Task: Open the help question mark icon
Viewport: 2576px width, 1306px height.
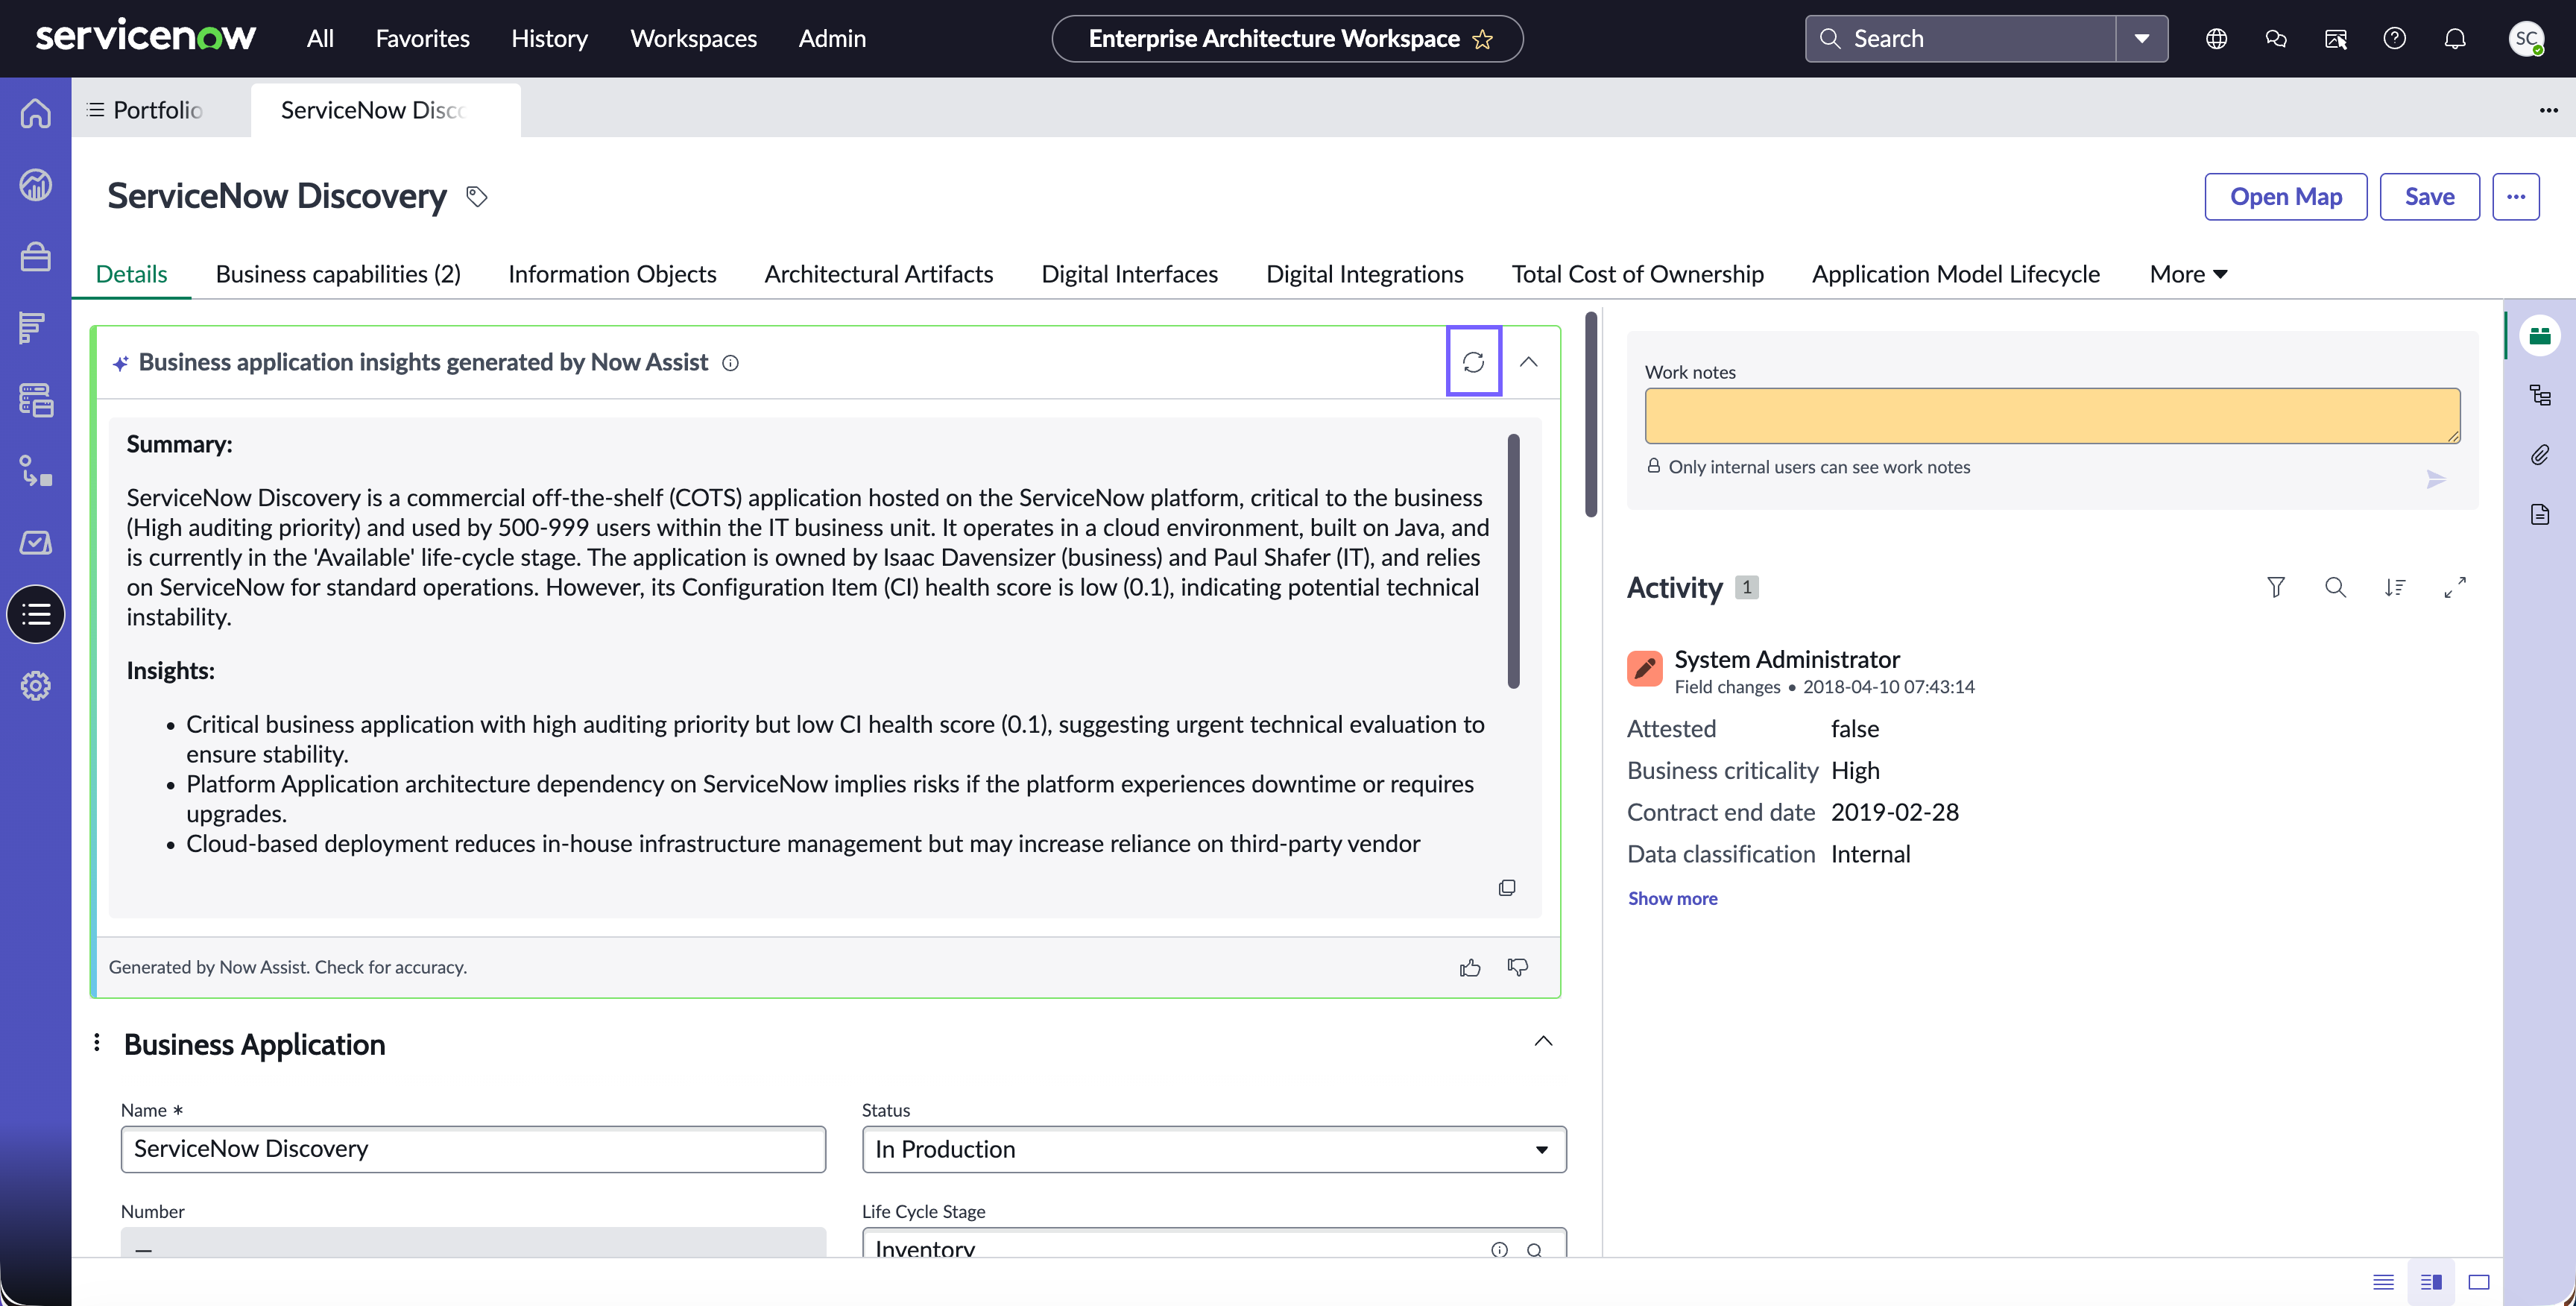Action: pyautogui.click(x=2395, y=39)
